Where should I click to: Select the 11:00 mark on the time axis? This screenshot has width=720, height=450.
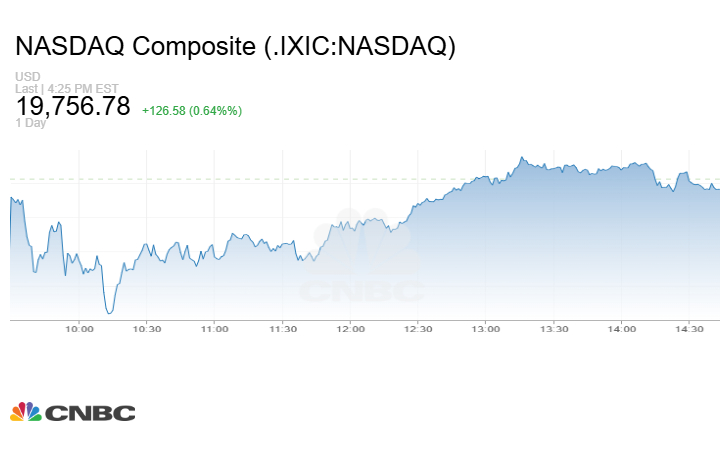point(214,329)
